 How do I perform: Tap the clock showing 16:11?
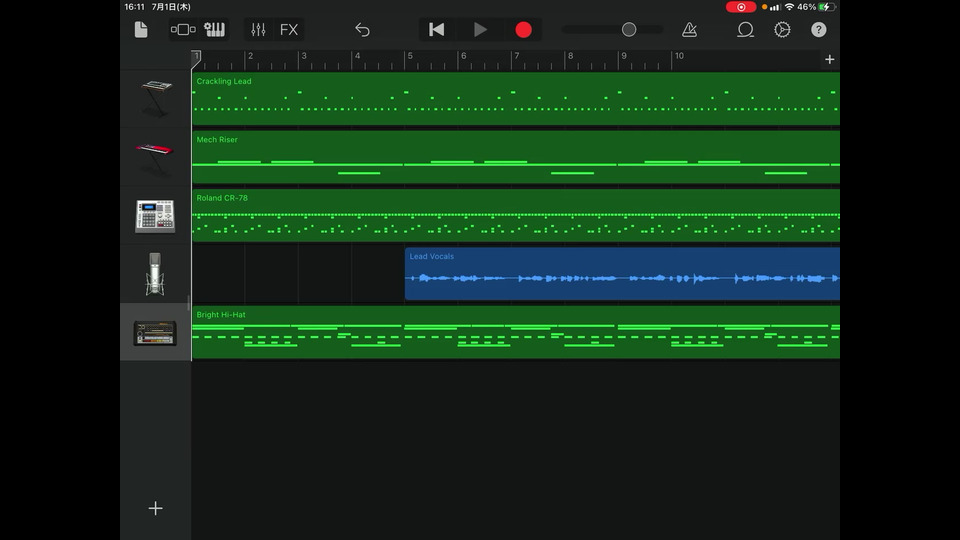[135, 7]
